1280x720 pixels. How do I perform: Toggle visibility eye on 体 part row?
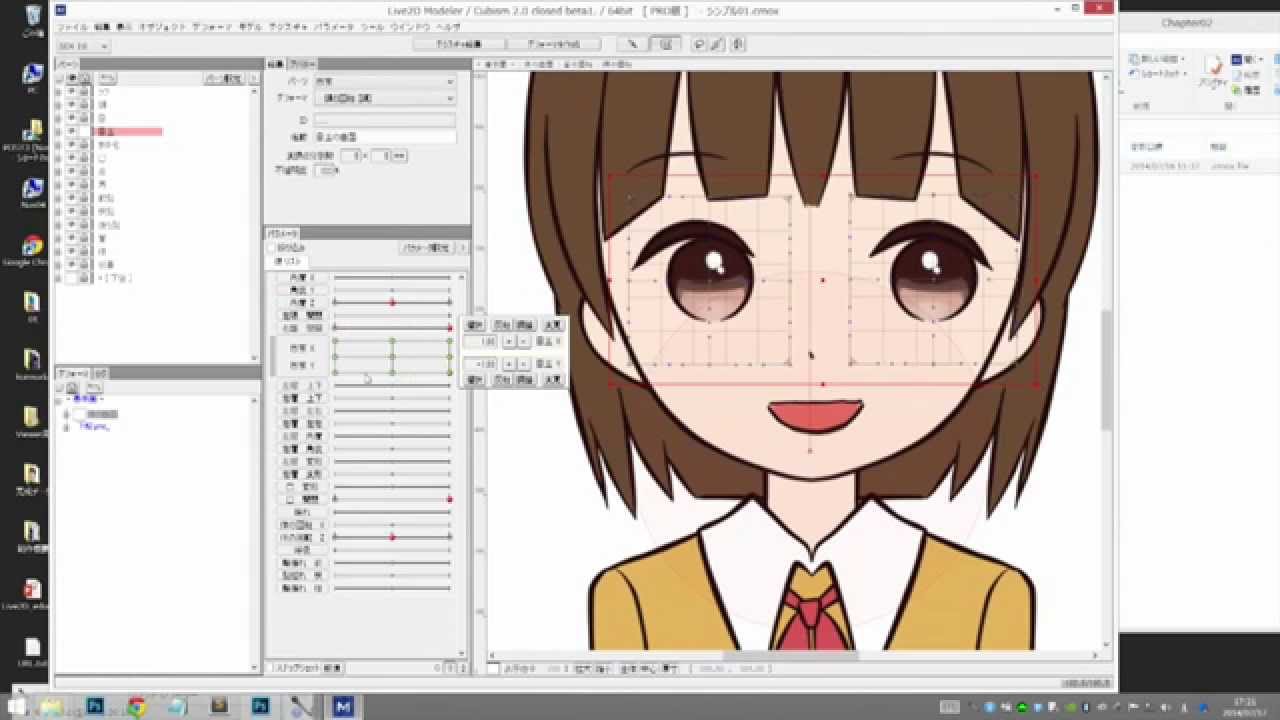click(x=72, y=251)
